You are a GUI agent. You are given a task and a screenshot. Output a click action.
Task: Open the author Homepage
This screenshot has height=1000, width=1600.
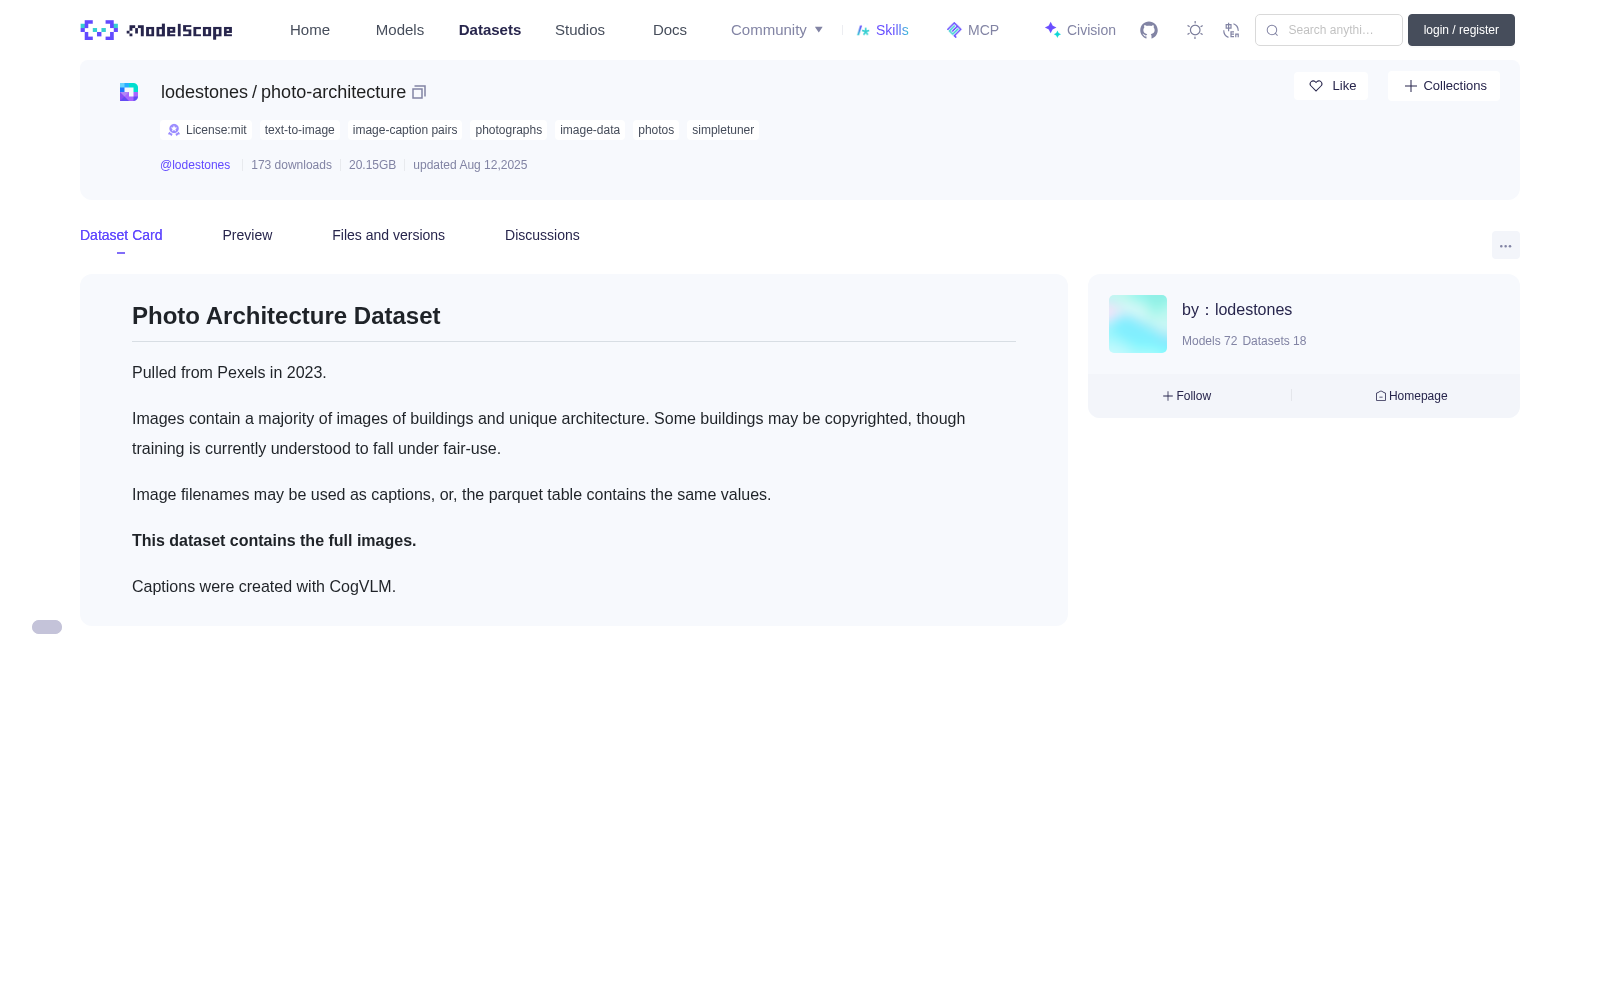1411,396
